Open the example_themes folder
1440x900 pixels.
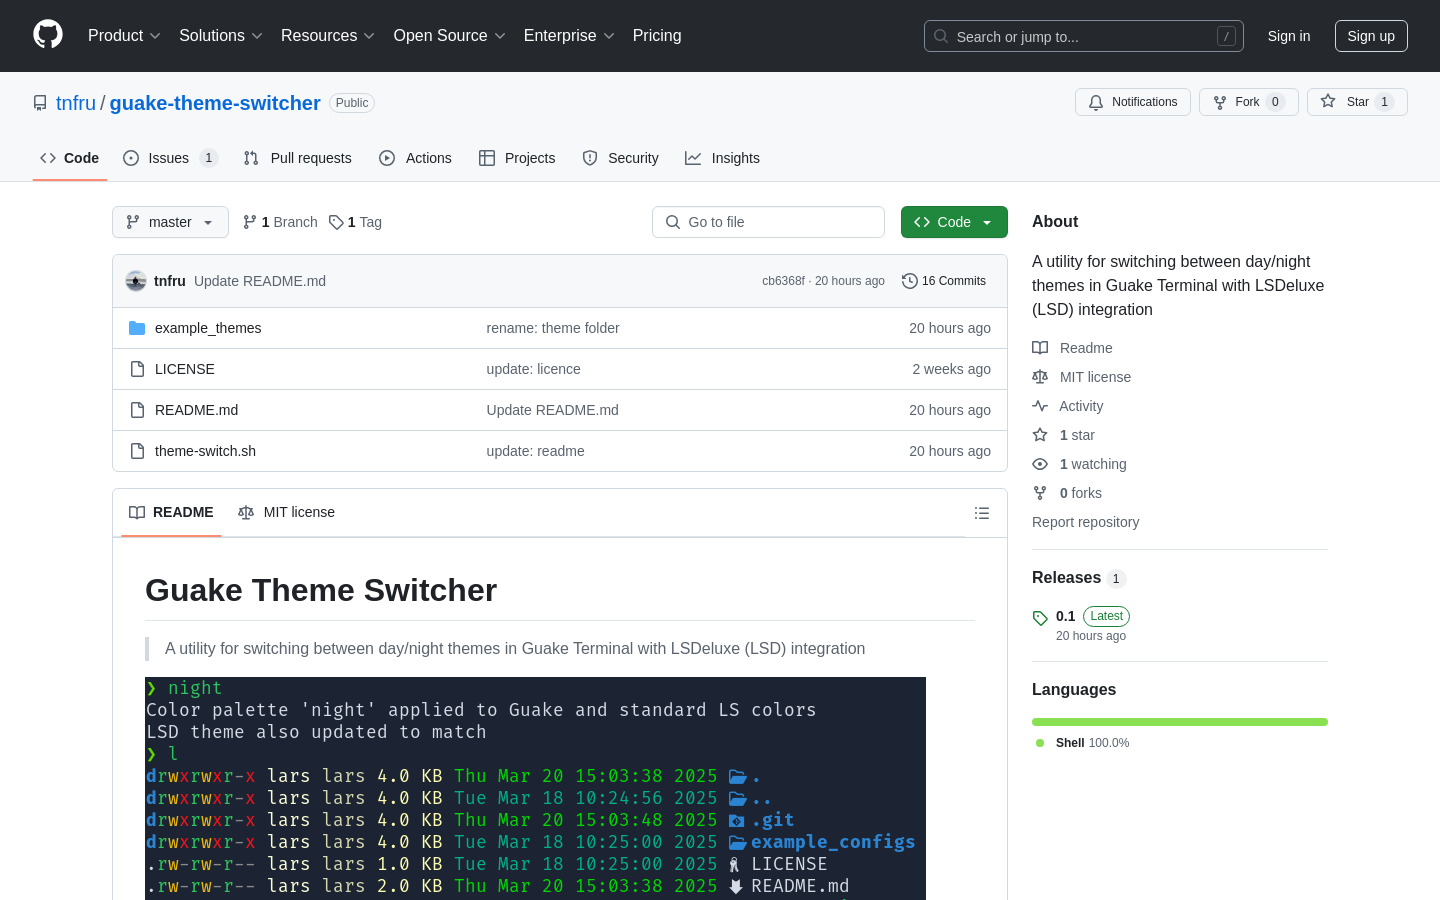click(208, 328)
